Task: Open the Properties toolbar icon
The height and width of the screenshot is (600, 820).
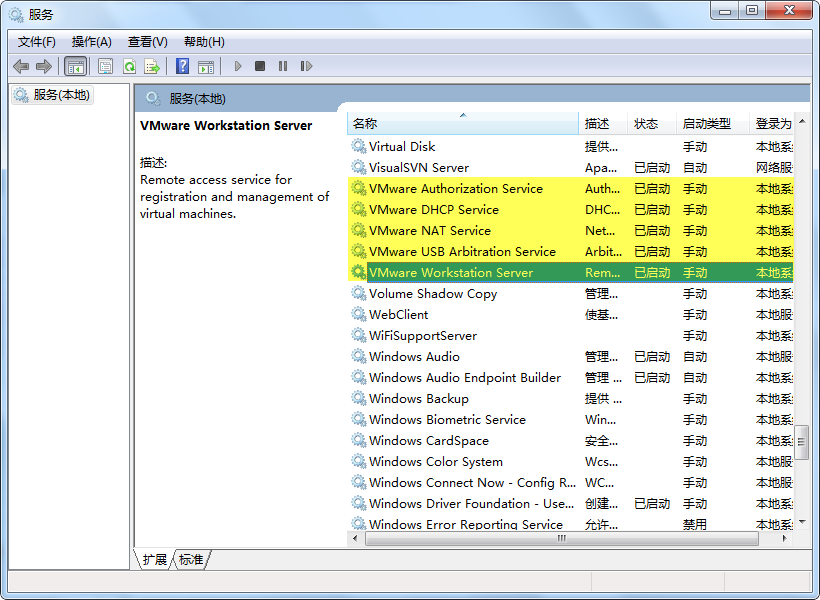Action: coord(105,66)
